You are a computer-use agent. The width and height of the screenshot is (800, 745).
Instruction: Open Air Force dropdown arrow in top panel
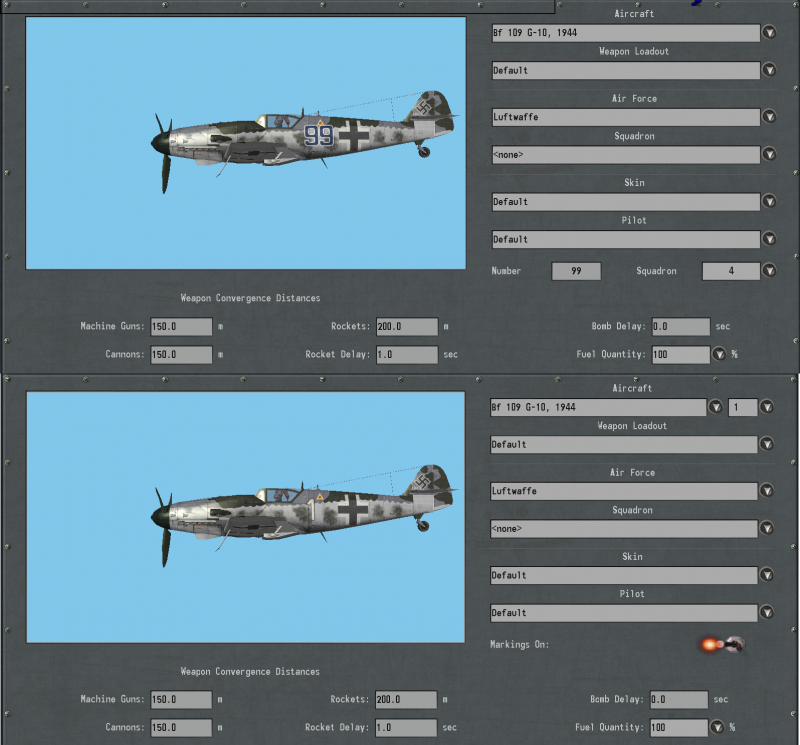(769, 116)
